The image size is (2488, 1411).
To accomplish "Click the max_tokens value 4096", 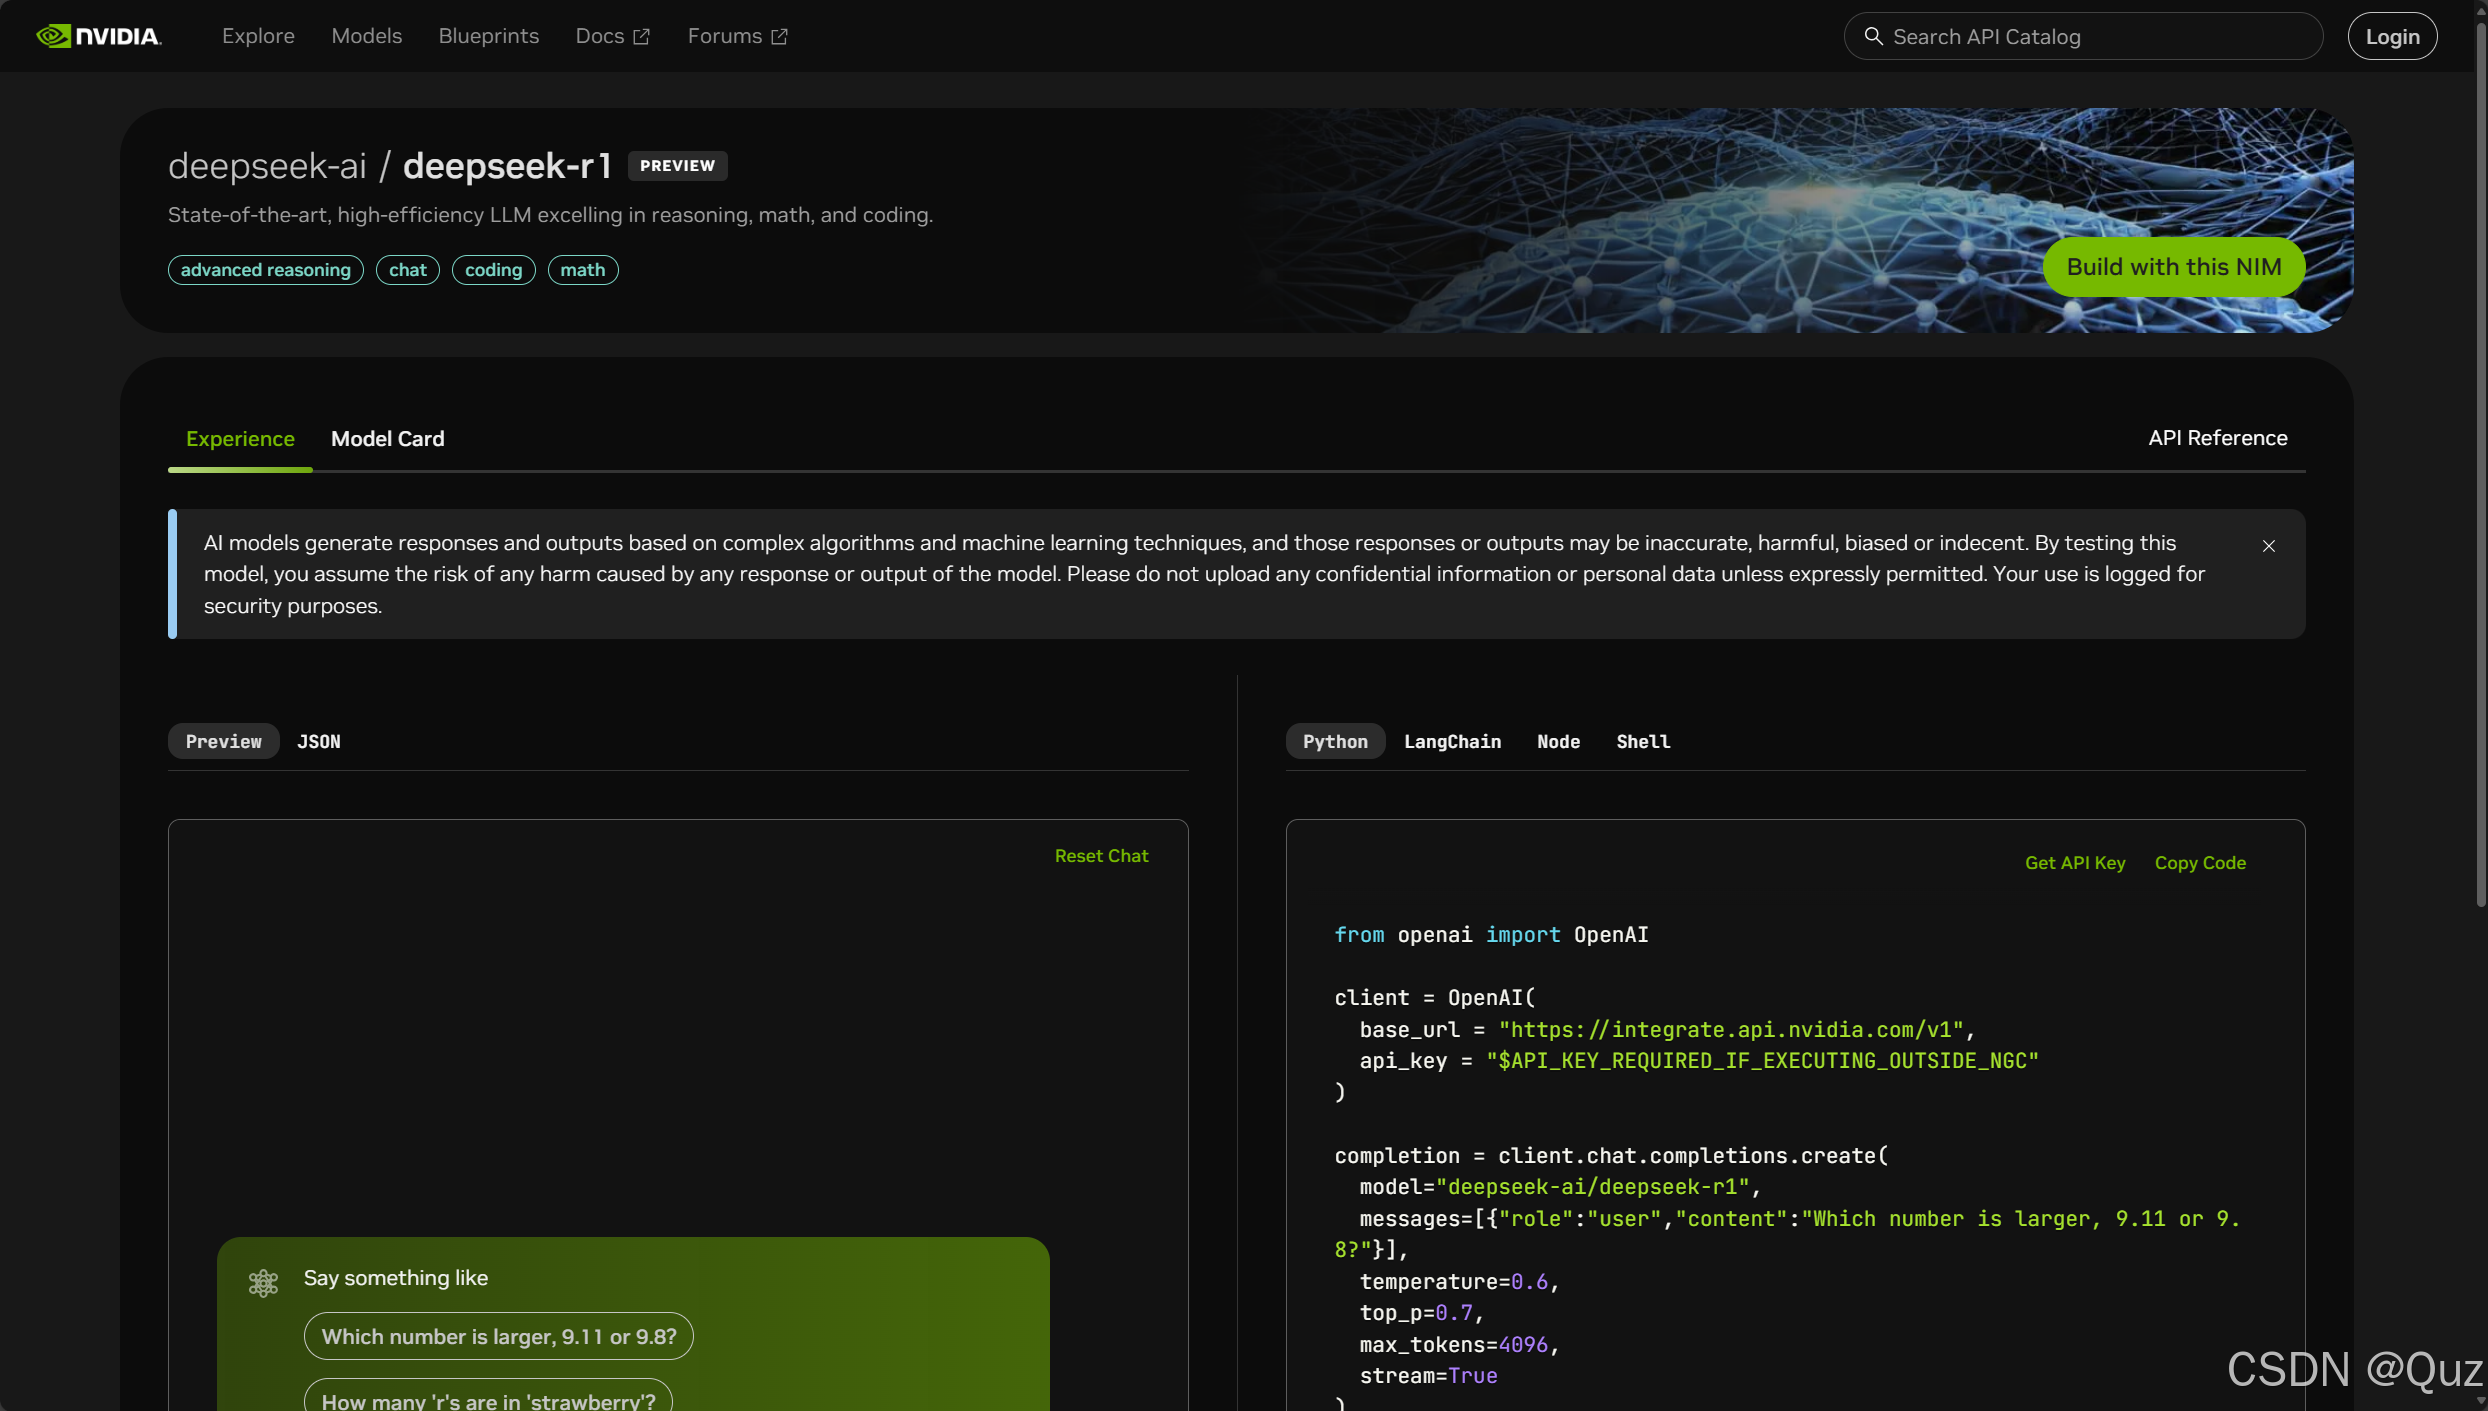I will pyautogui.click(x=1523, y=1344).
